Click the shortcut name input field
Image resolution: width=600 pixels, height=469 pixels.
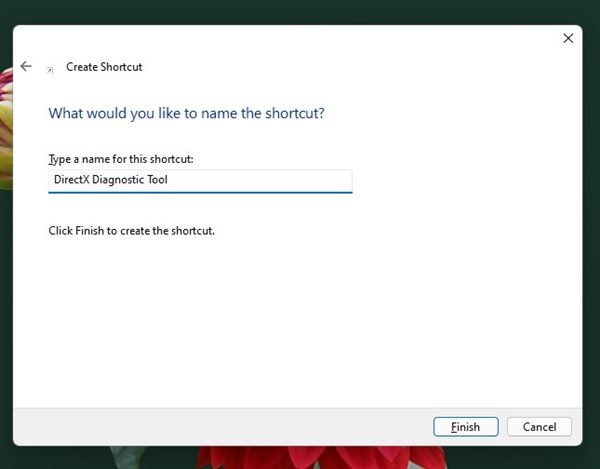[x=200, y=181]
